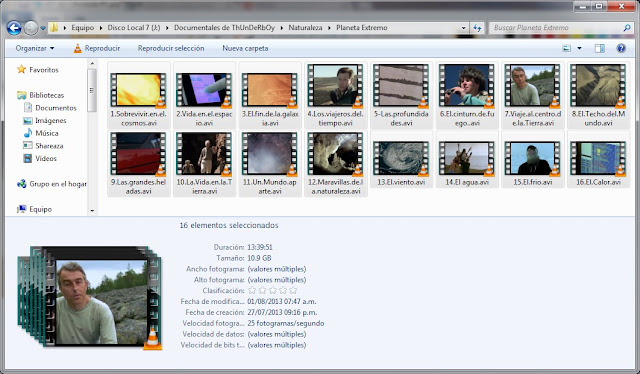Click the Tamaño value 10.9 GB
640x374 pixels.
pyautogui.click(x=259, y=258)
